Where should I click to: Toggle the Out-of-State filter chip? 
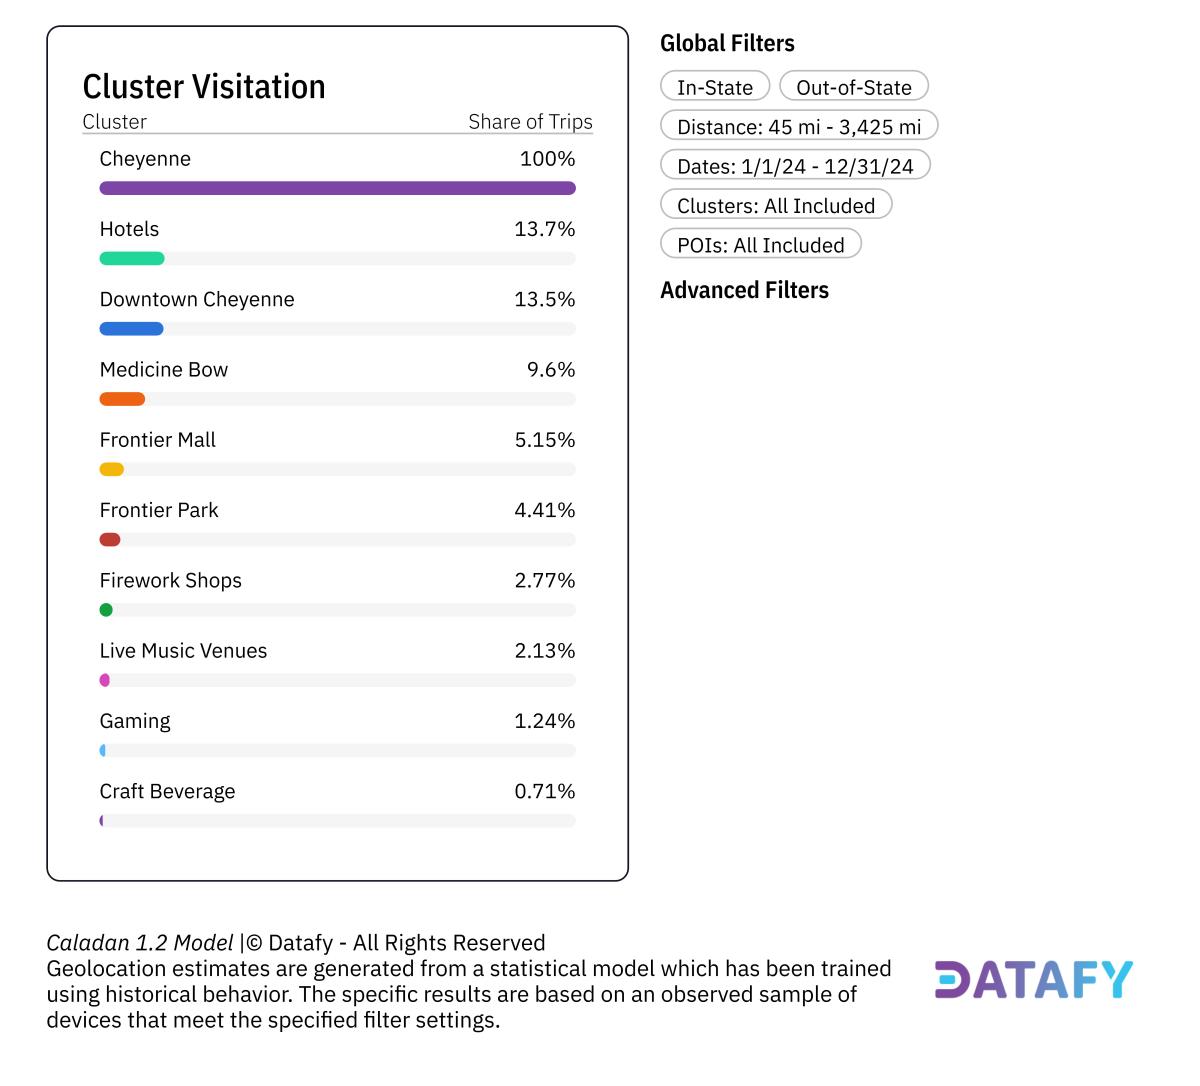tap(853, 87)
